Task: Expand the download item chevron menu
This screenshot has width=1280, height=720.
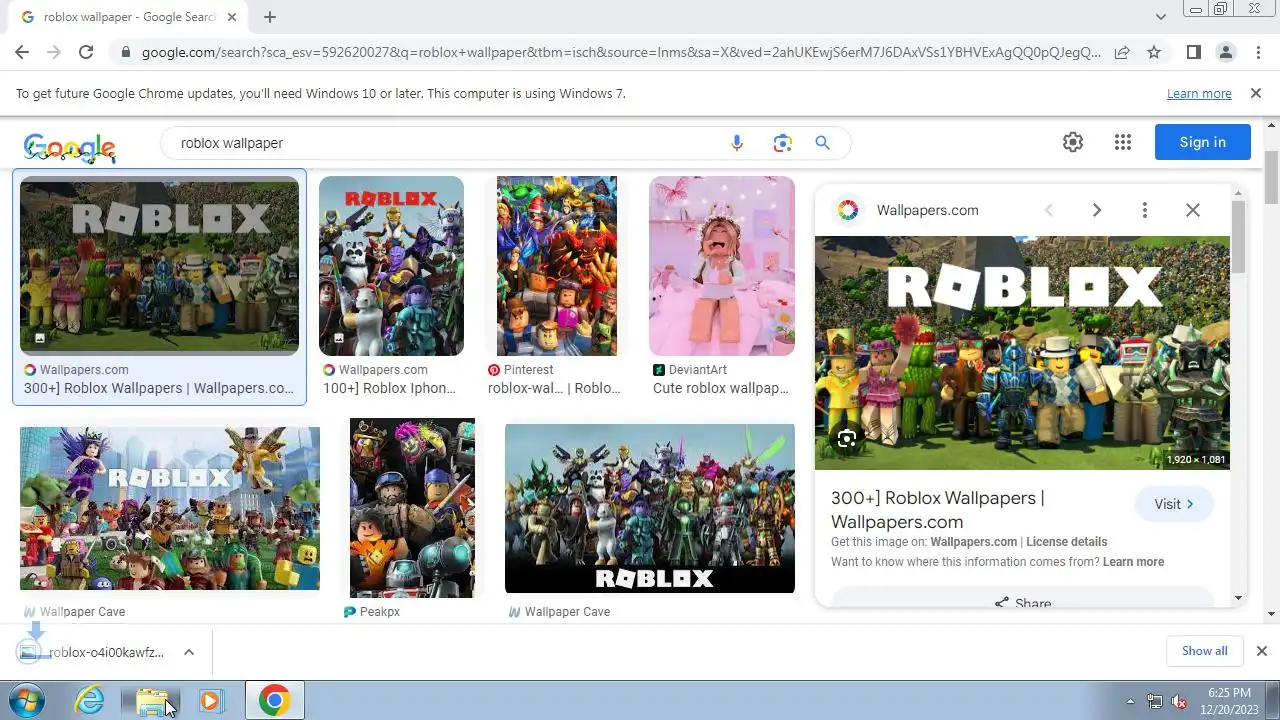Action: click(x=188, y=652)
